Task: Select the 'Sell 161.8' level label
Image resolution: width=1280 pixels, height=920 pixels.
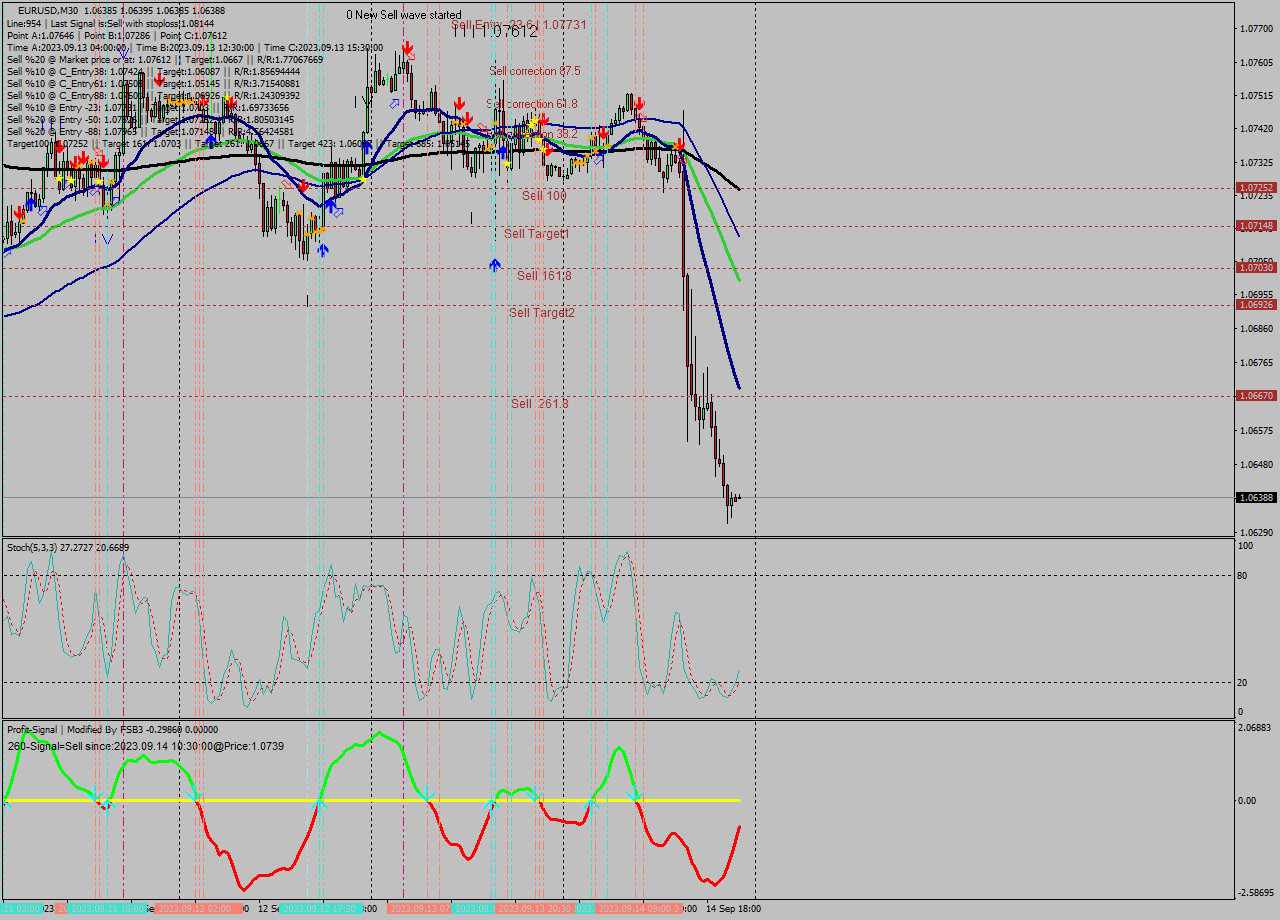Action: (x=544, y=276)
